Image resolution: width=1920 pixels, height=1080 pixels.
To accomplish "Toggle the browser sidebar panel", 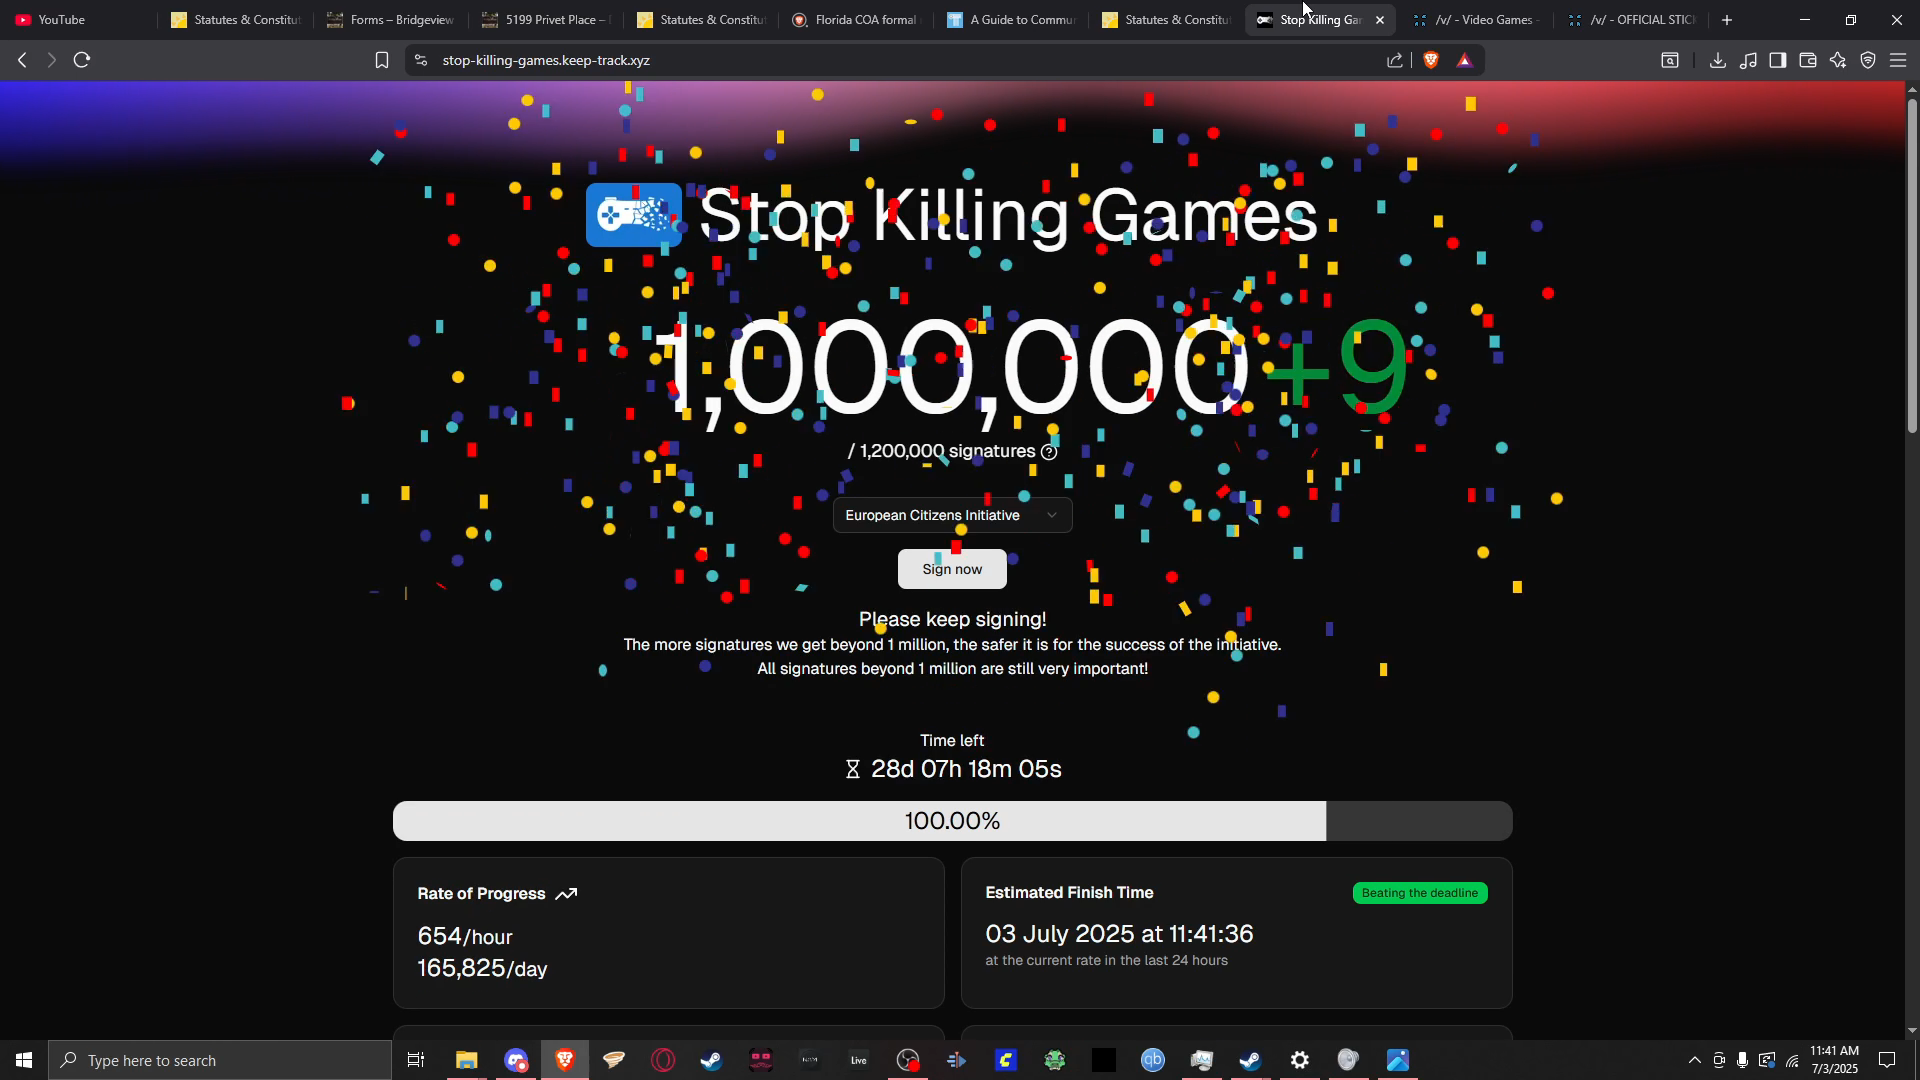I will tap(1777, 60).
